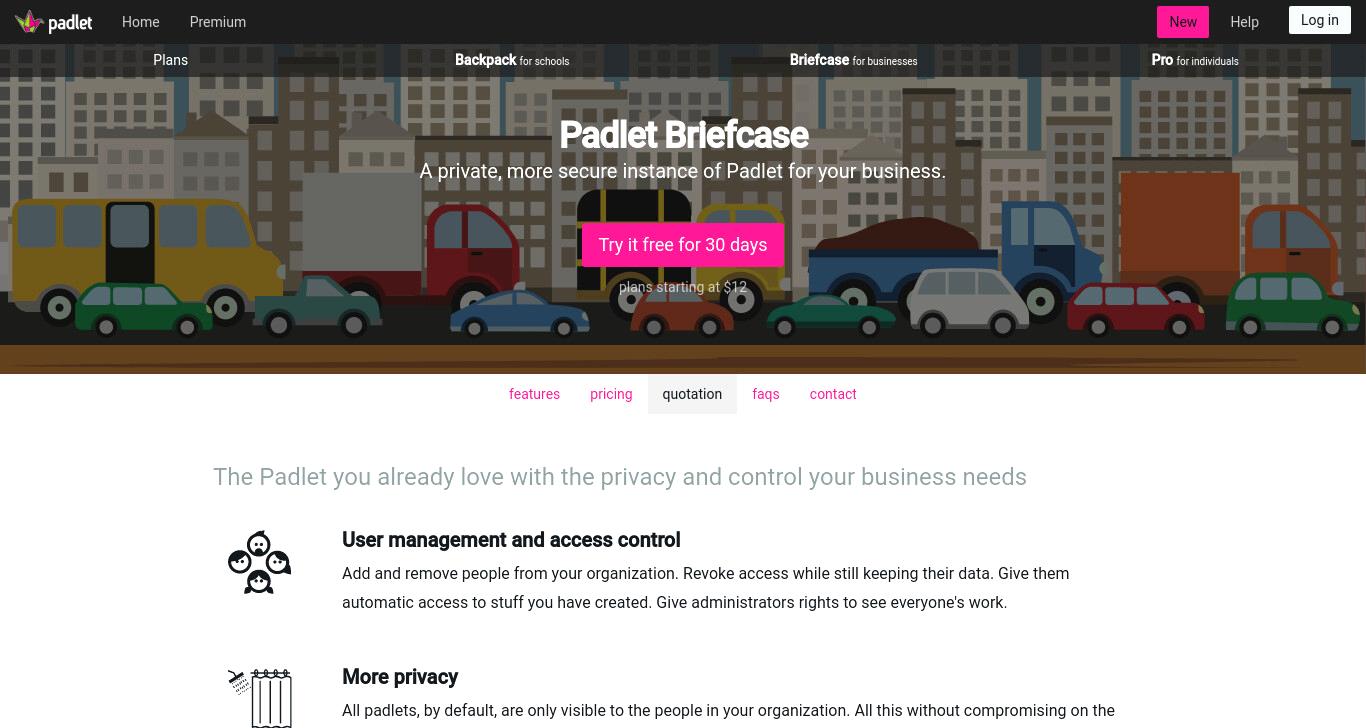Open the contact section link
The width and height of the screenshot is (1366, 728).
click(833, 394)
